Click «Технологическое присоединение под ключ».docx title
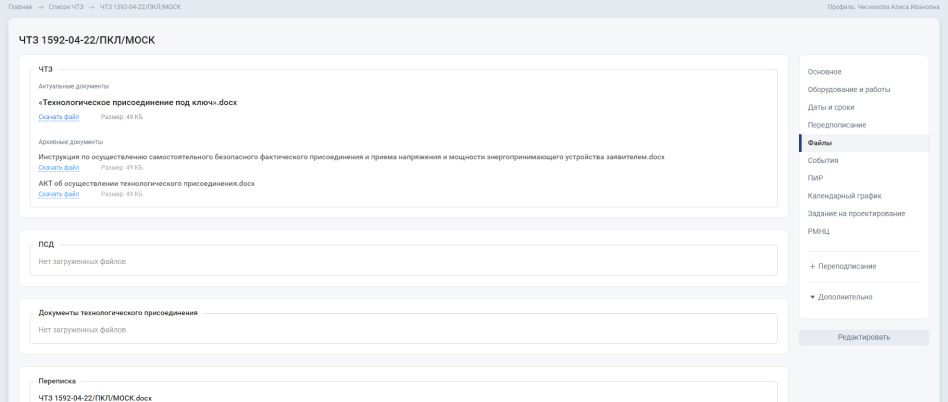Screen dimensions: 948x402 tap(138, 102)
